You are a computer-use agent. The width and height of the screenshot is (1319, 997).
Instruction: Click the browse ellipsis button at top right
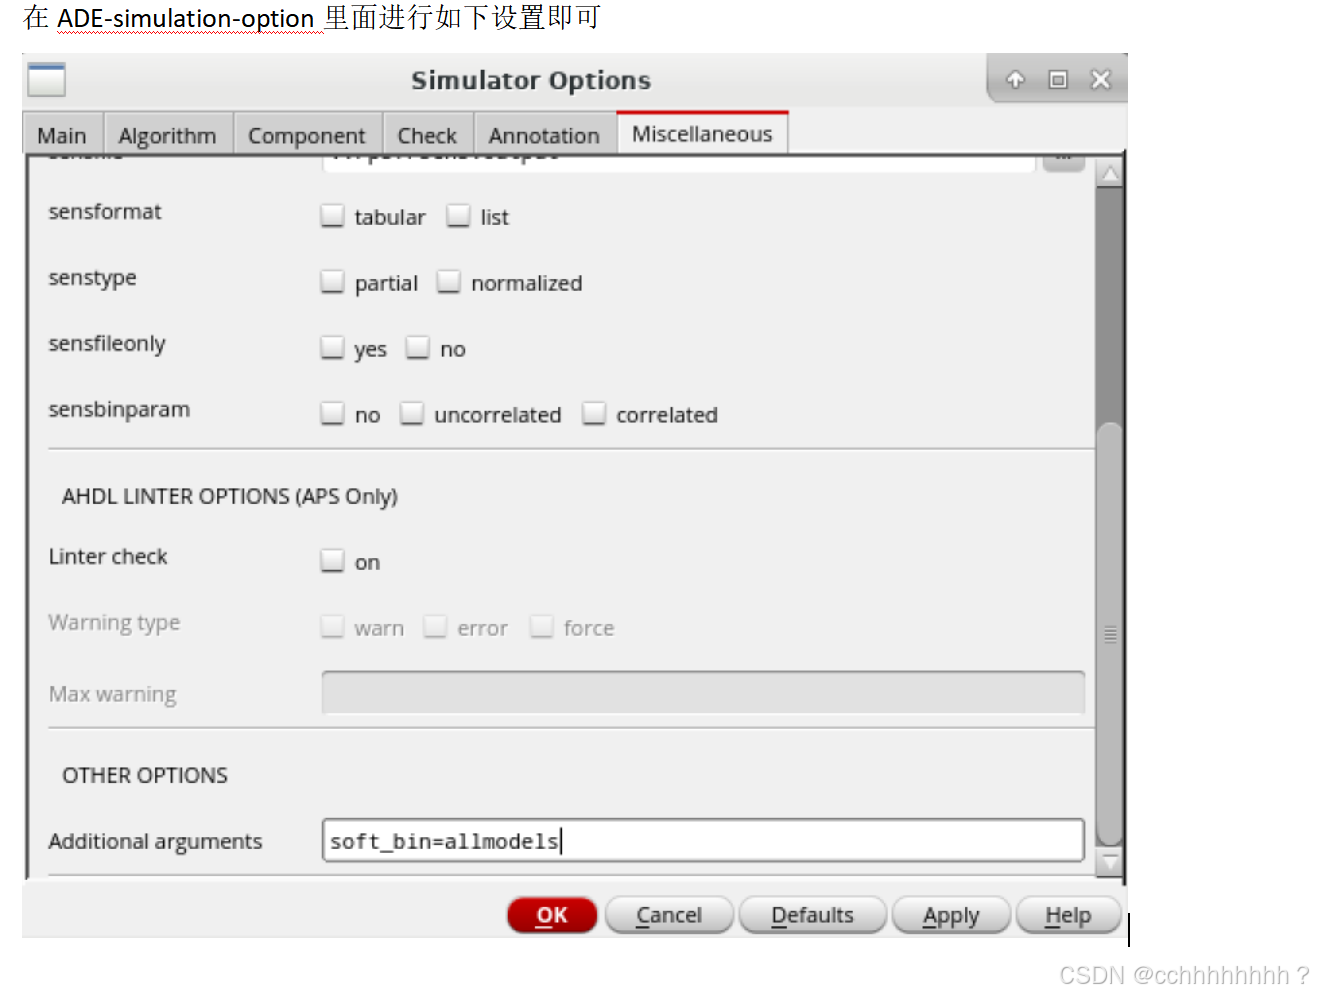tap(1063, 160)
